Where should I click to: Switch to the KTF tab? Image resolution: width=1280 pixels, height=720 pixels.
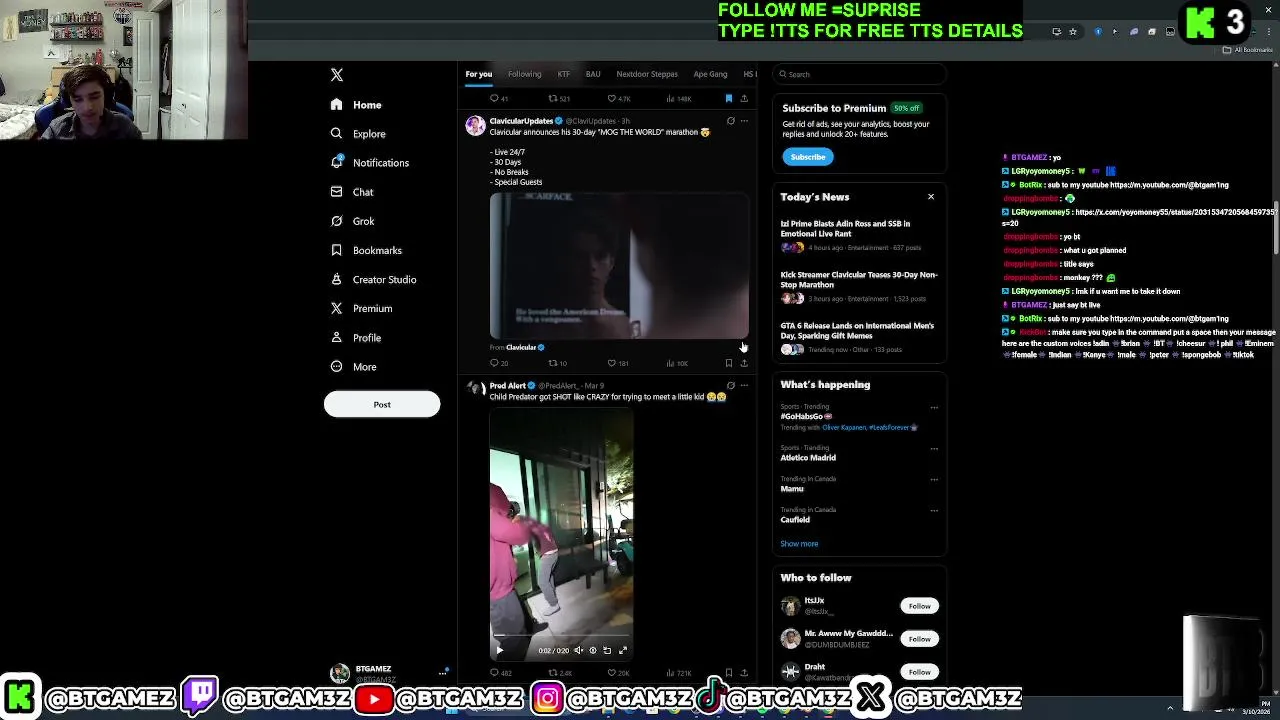coord(564,74)
